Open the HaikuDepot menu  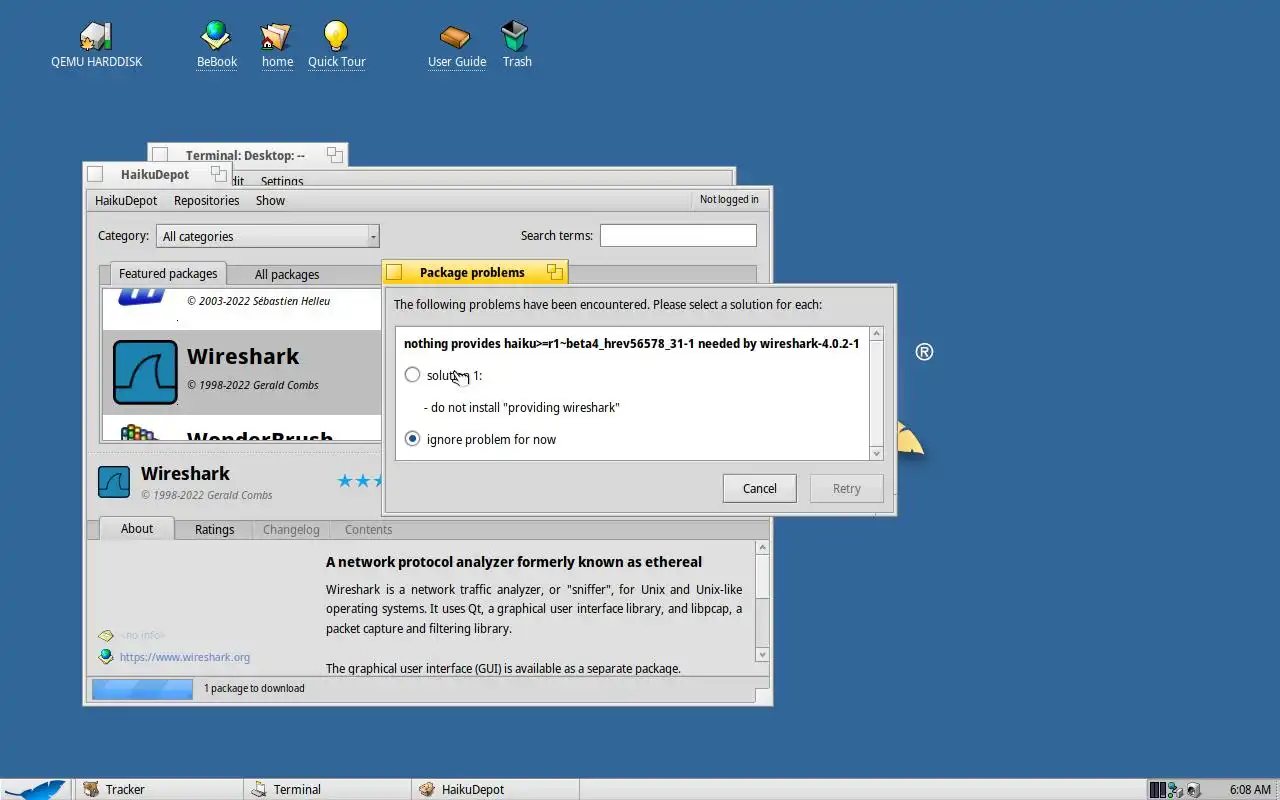click(126, 200)
